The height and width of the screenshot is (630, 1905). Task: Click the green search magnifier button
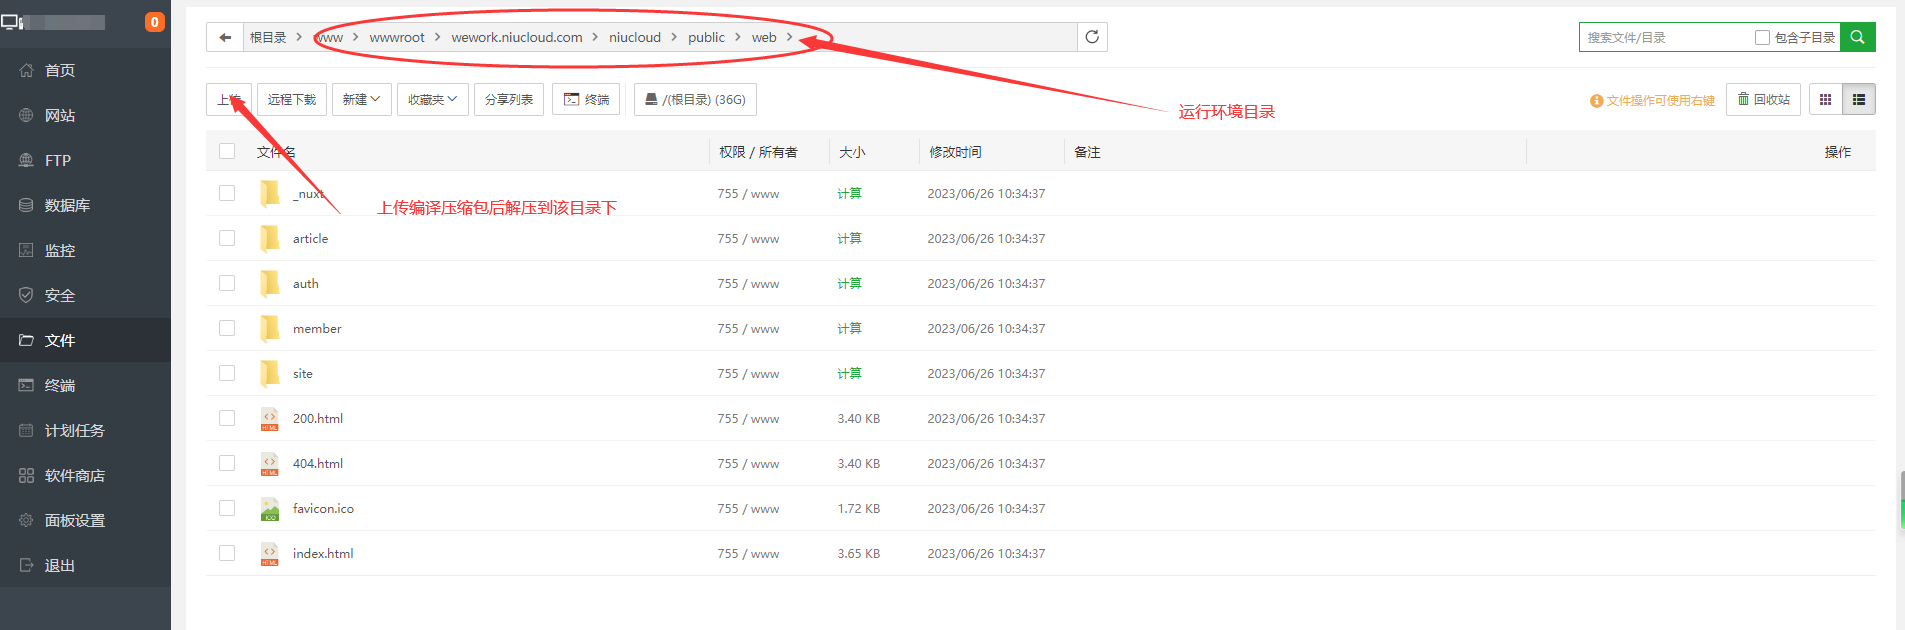tap(1857, 37)
